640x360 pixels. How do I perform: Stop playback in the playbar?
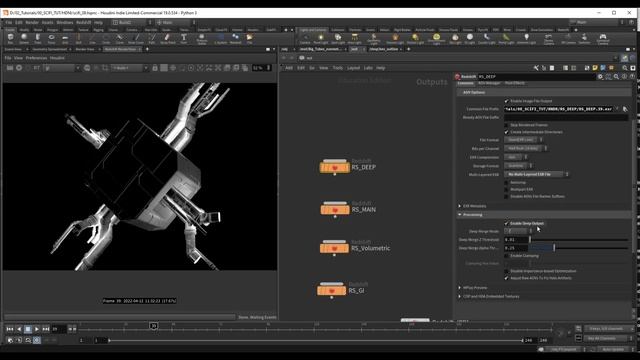pos(28,329)
